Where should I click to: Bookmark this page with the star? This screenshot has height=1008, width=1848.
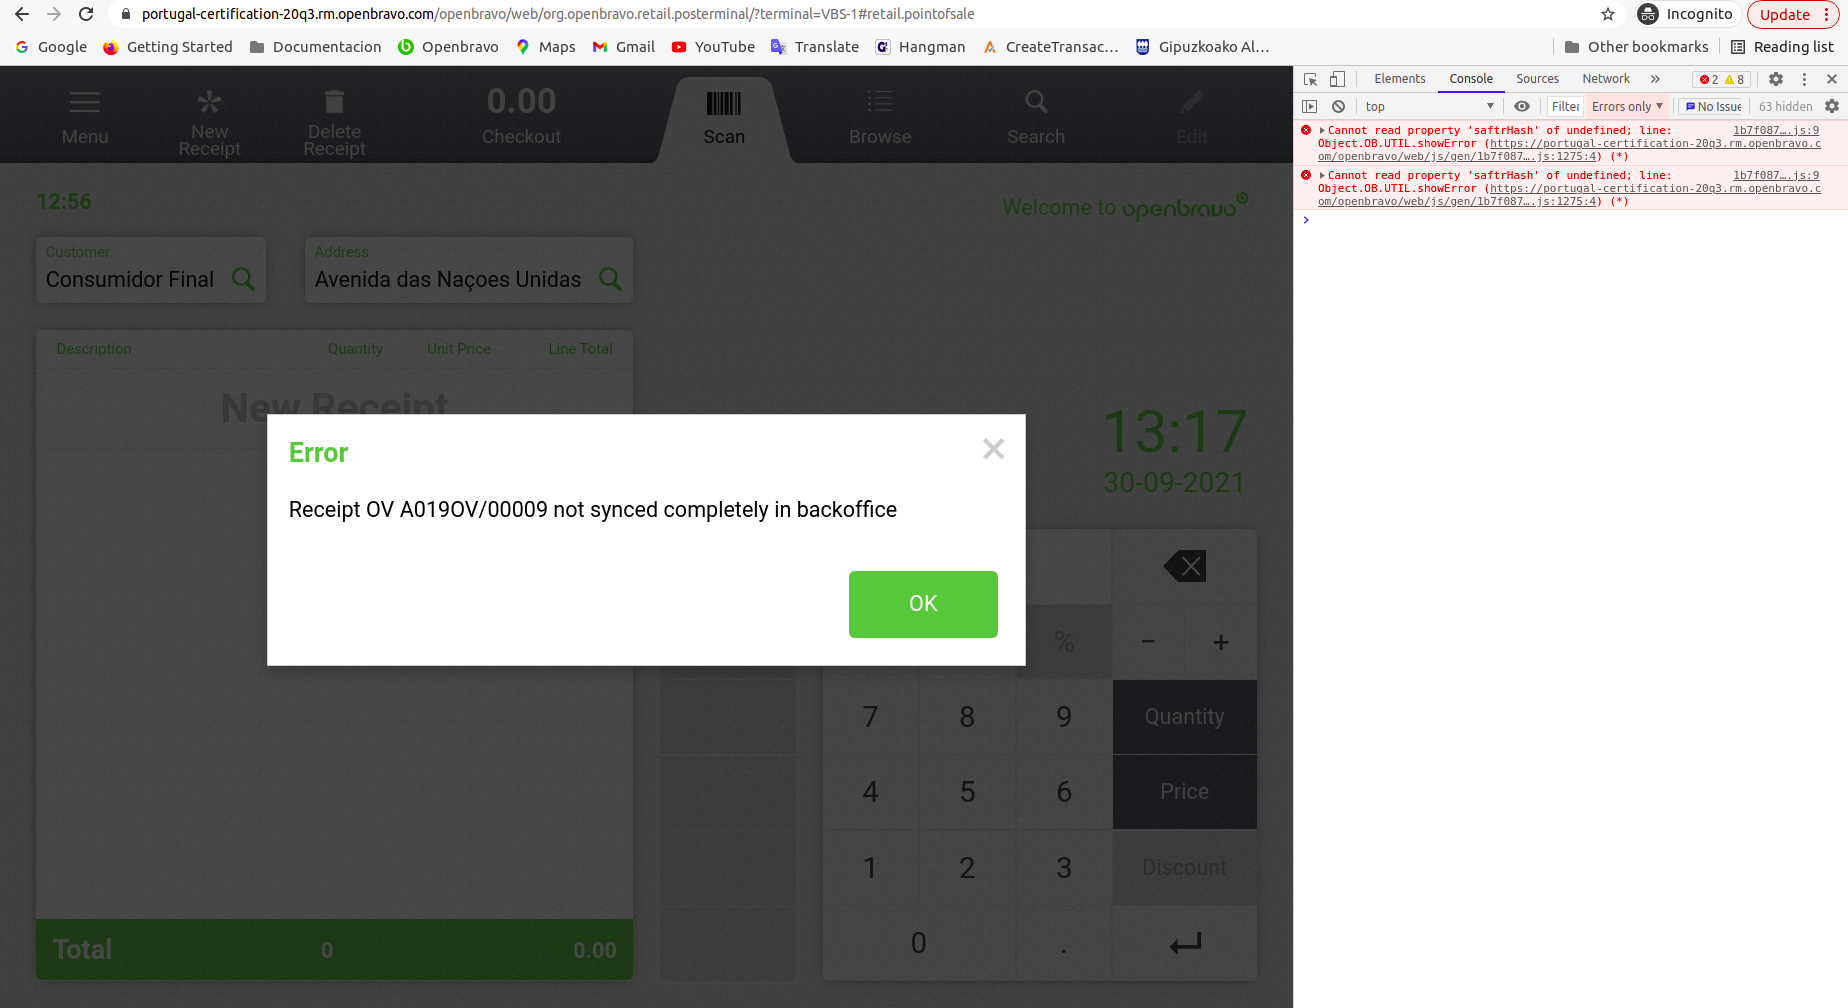pos(1608,14)
